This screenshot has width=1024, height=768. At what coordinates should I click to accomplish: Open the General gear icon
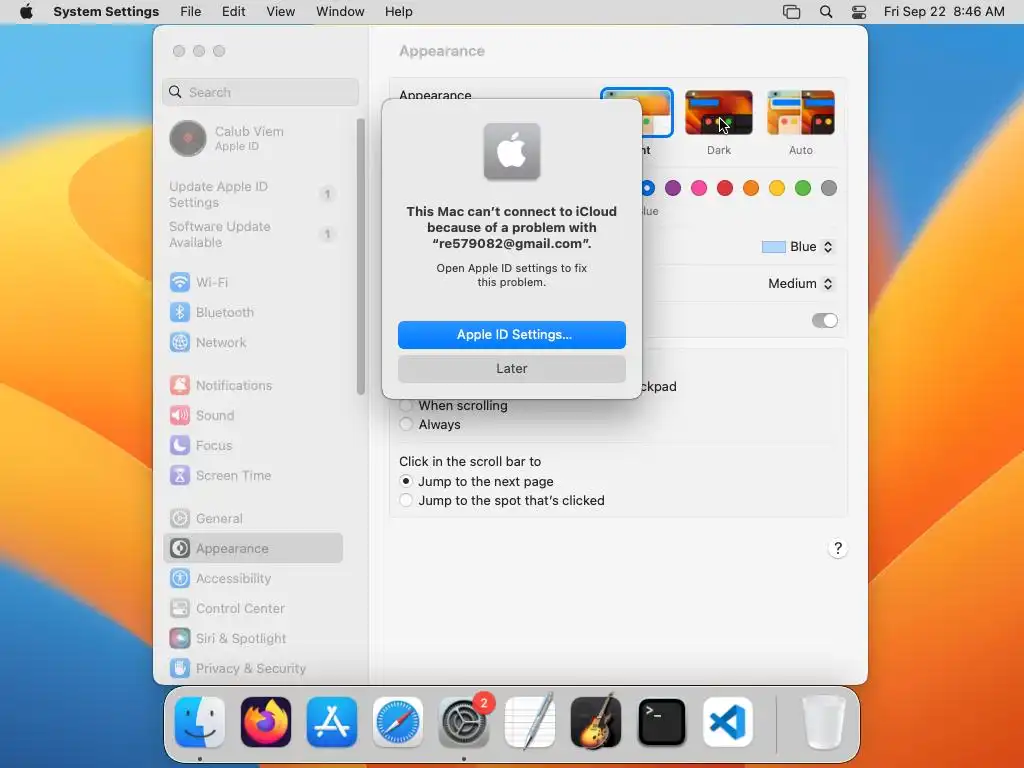point(180,519)
